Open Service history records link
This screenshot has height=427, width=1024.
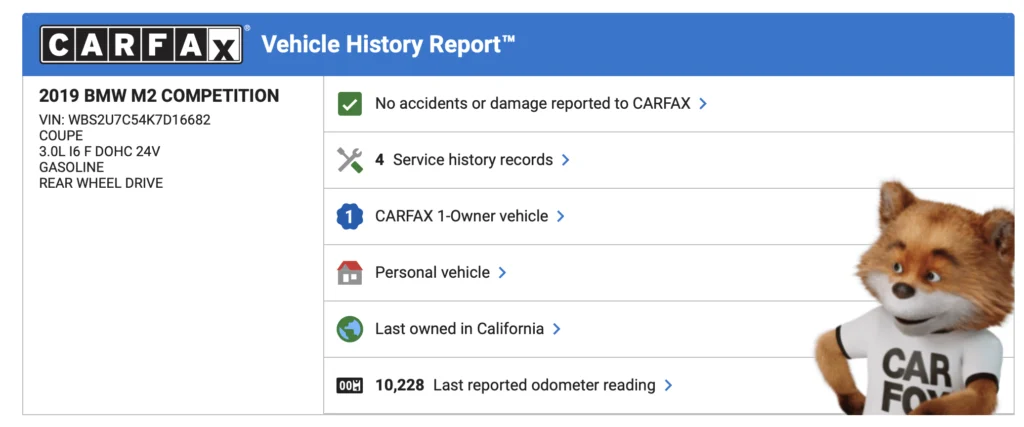(472, 160)
